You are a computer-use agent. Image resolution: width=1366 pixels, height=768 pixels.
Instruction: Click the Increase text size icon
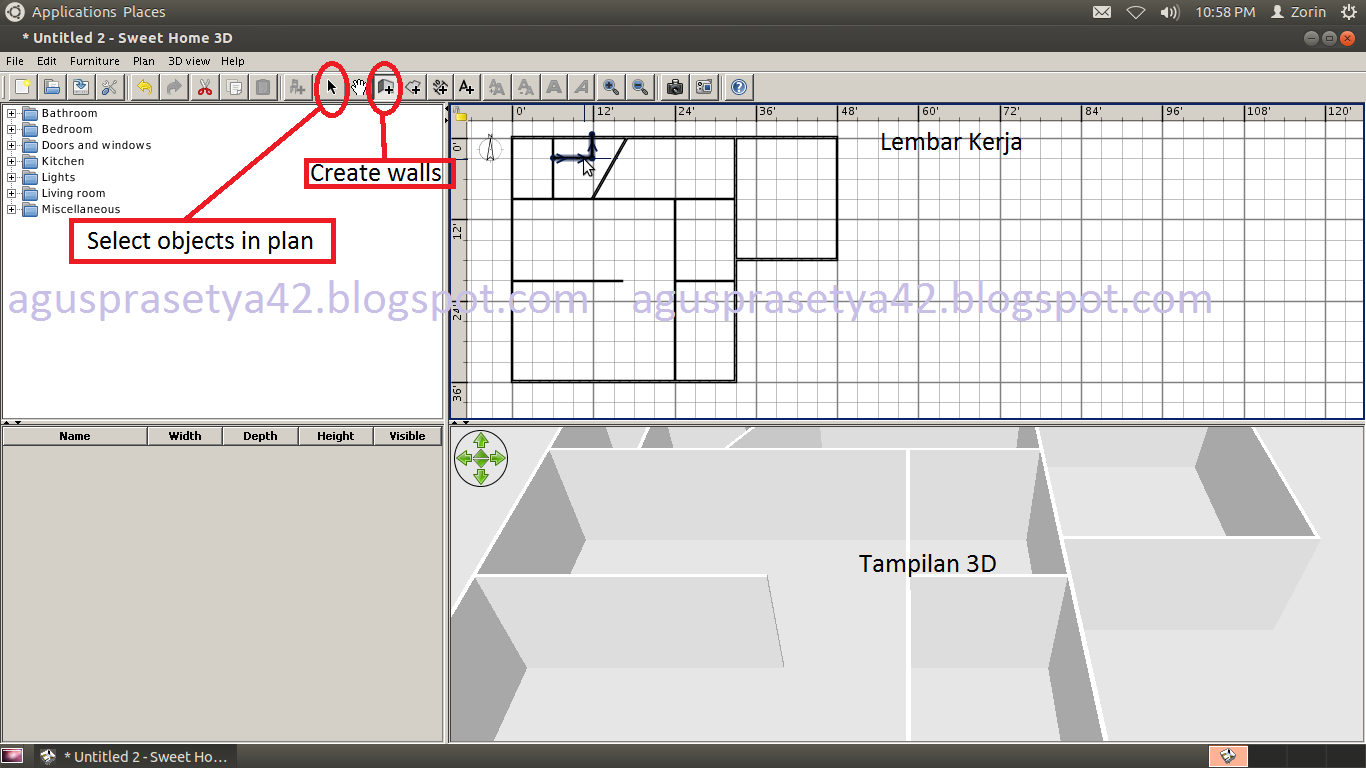(x=497, y=88)
